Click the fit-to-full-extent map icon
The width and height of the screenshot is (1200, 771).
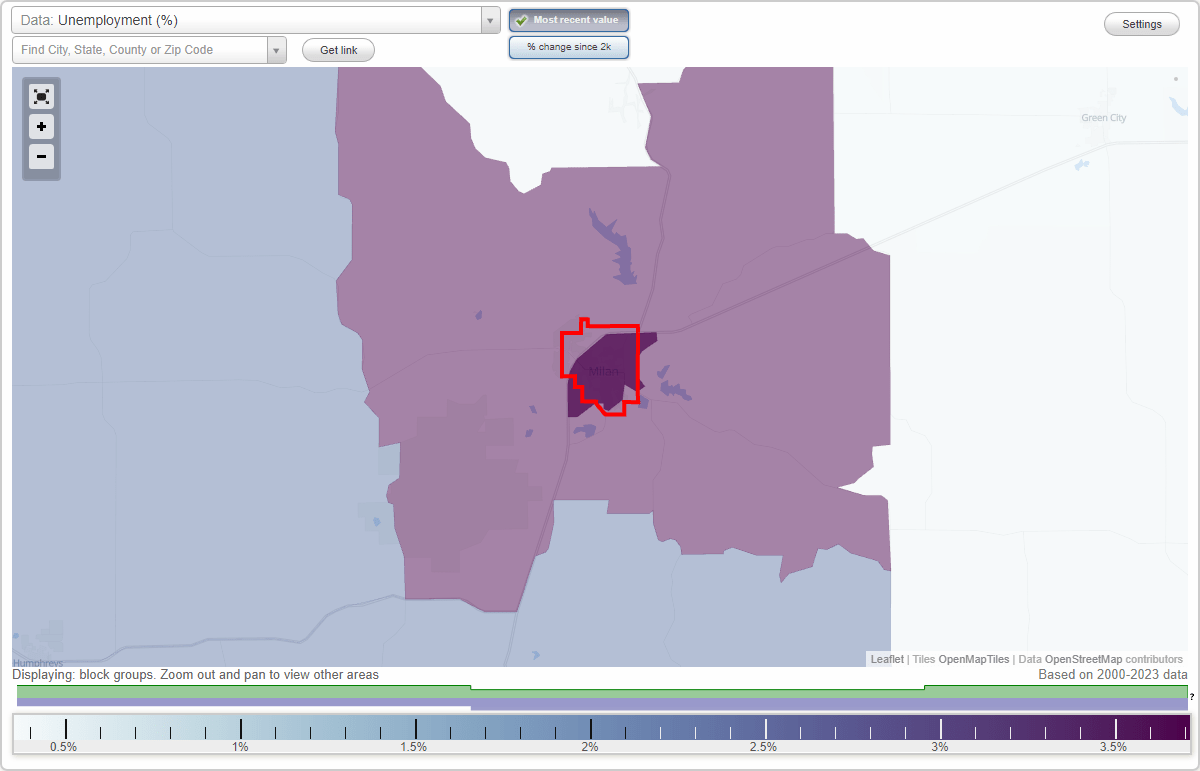pos(41,96)
